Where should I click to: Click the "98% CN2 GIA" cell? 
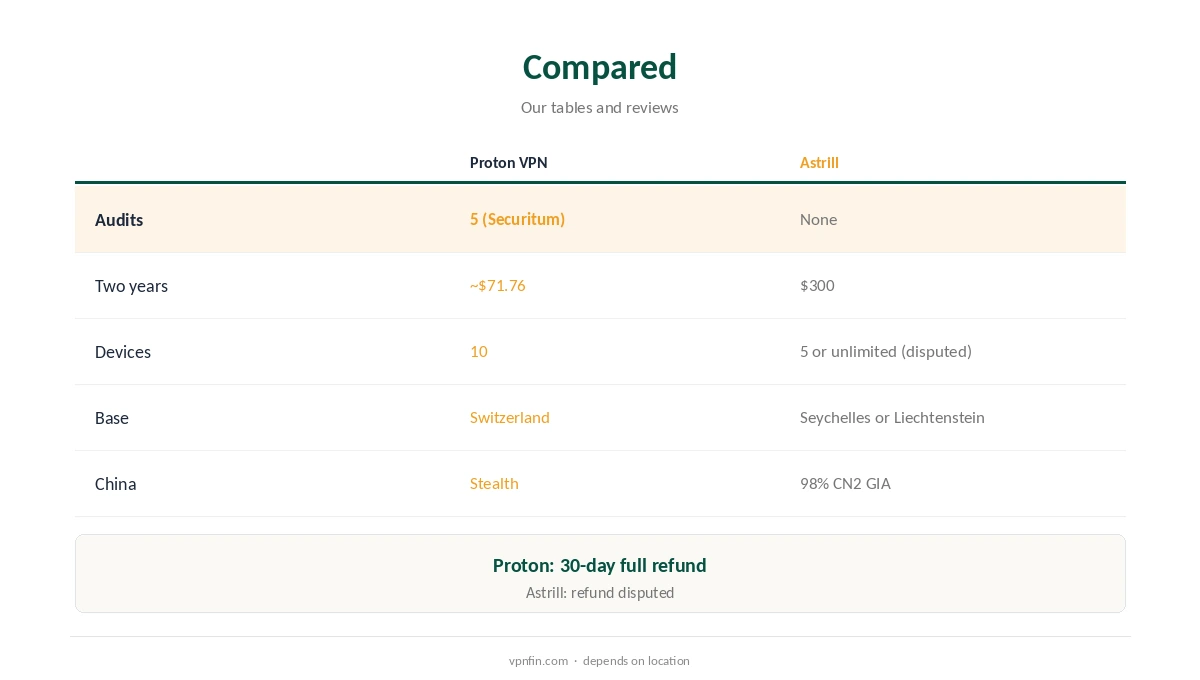click(845, 484)
